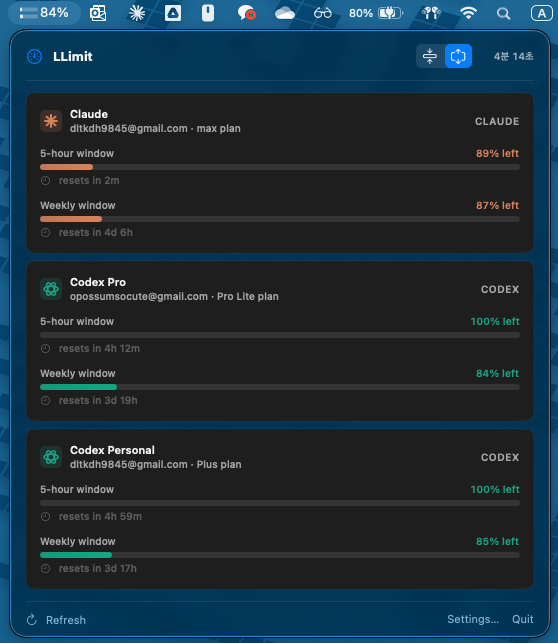Click the Claude starburst menu bar icon
The height and width of the screenshot is (643, 558).
137,13
